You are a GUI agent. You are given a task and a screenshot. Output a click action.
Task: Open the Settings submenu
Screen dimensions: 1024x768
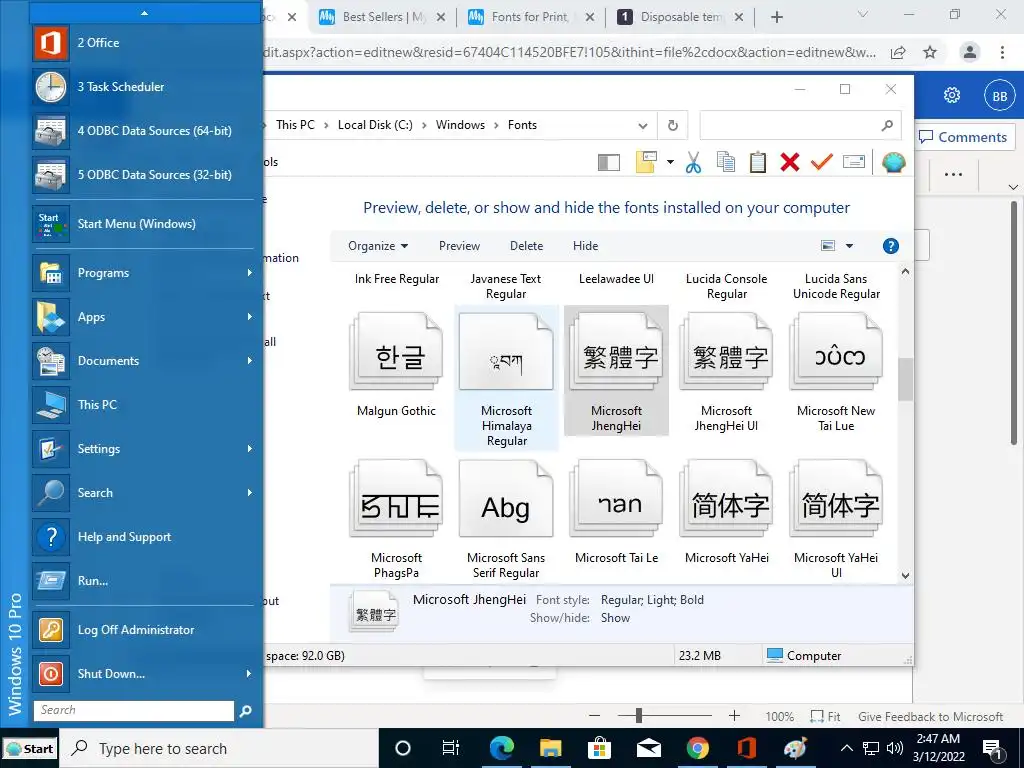(147, 449)
